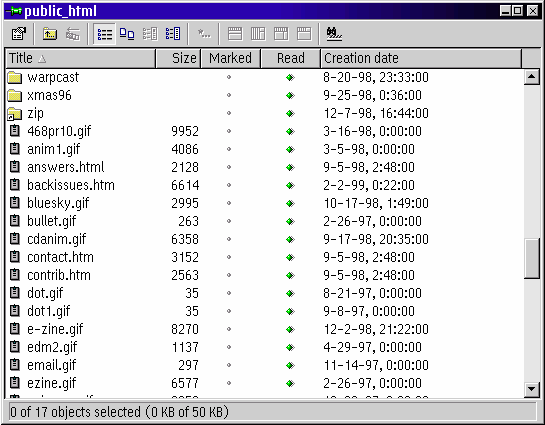Select the backissues.htm file
This screenshot has height=425, width=545.
click(71, 185)
